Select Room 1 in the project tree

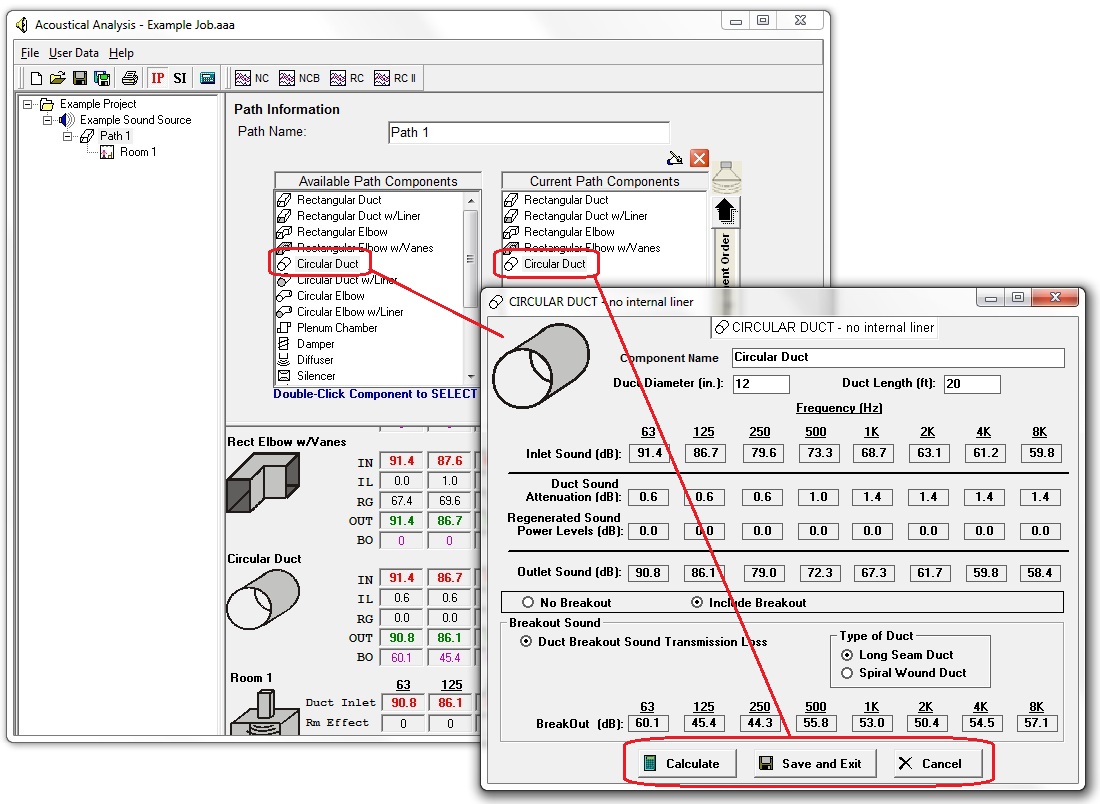[138, 152]
